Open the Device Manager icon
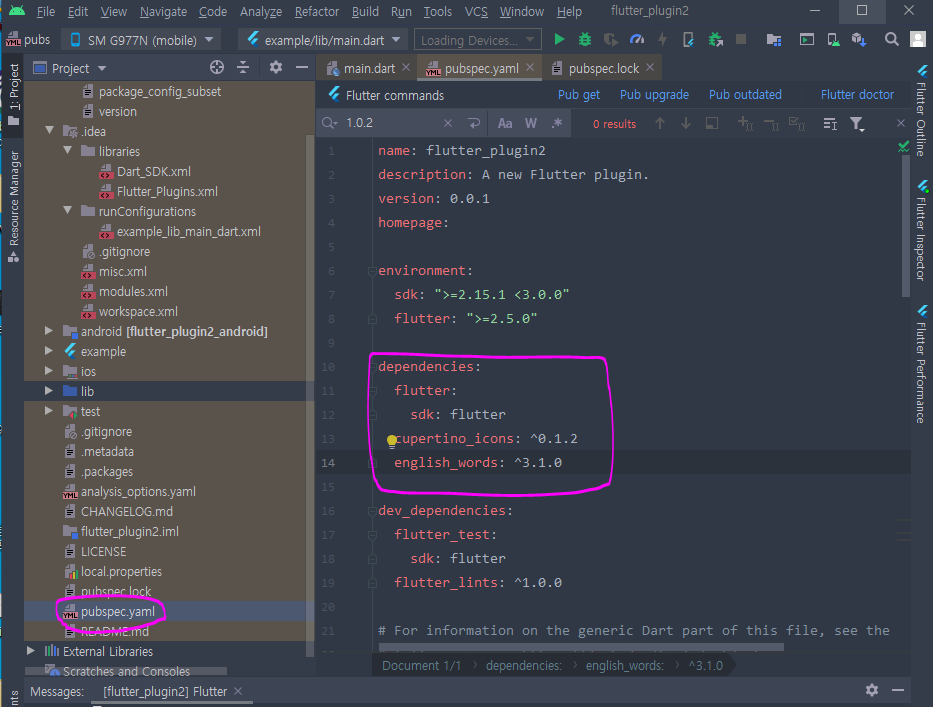The image size is (933, 707). tap(833, 40)
